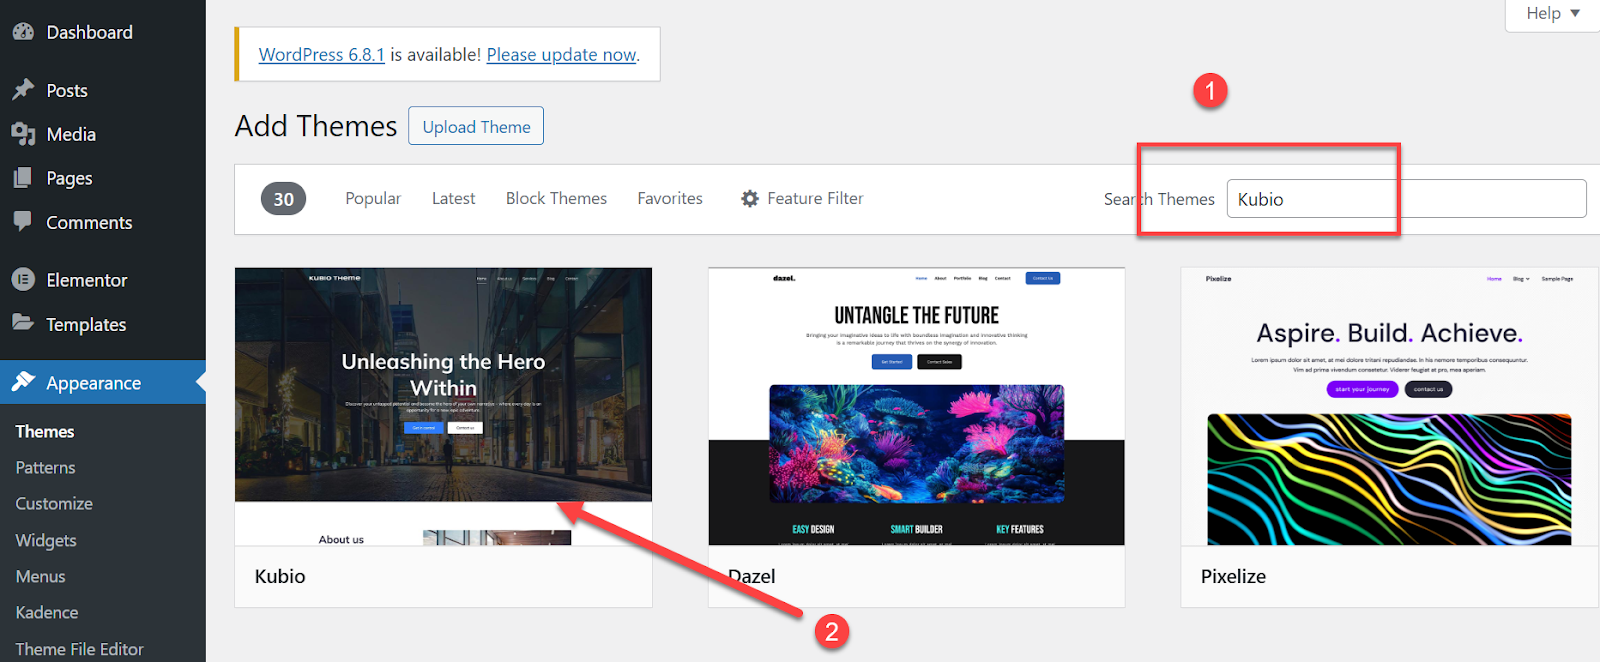The width and height of the screenshot is (1600, 662).
Task: Select the Pixelize theme screenshot
Action: point(1389,407)
